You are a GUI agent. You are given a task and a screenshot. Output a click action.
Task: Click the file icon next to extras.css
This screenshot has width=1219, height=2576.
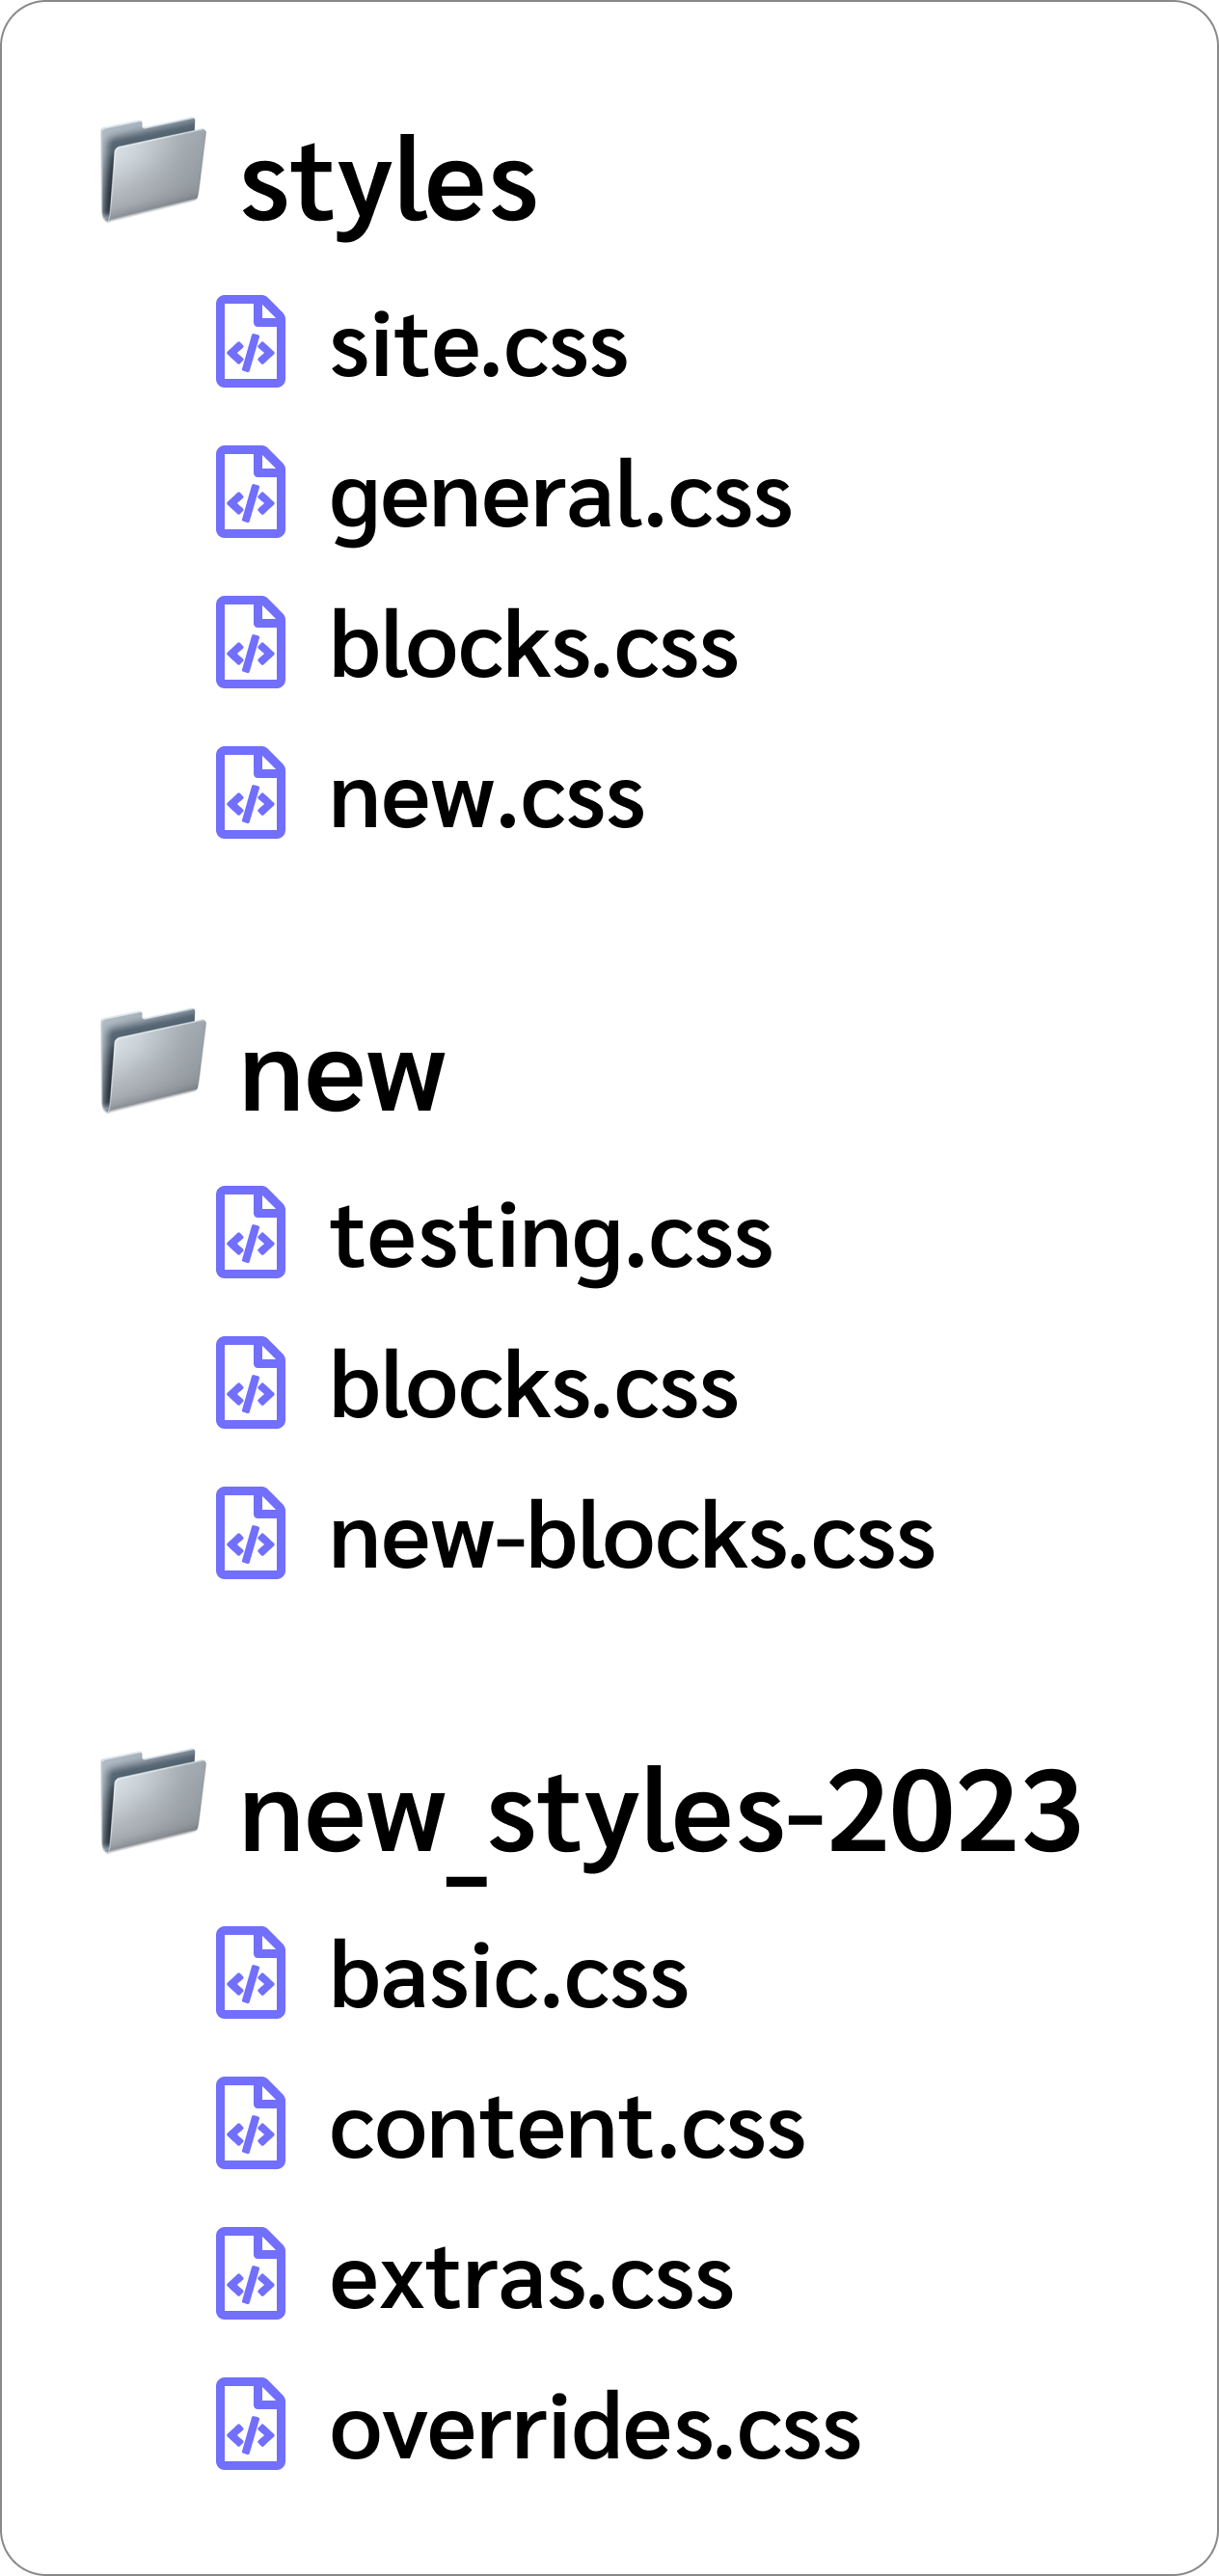click(251, 2273)
